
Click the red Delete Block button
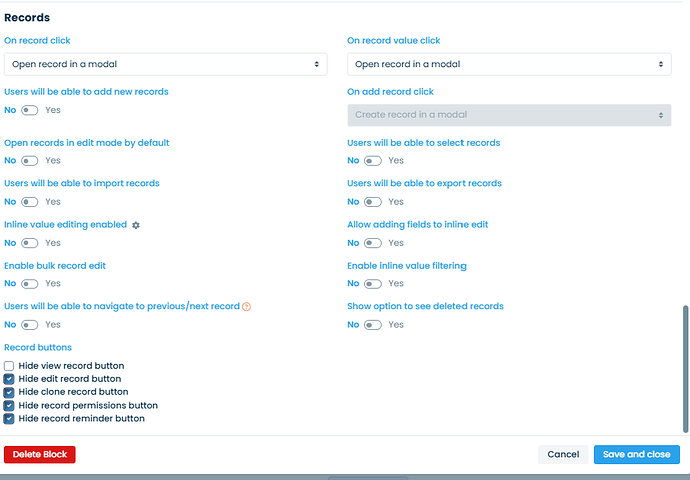40,454
